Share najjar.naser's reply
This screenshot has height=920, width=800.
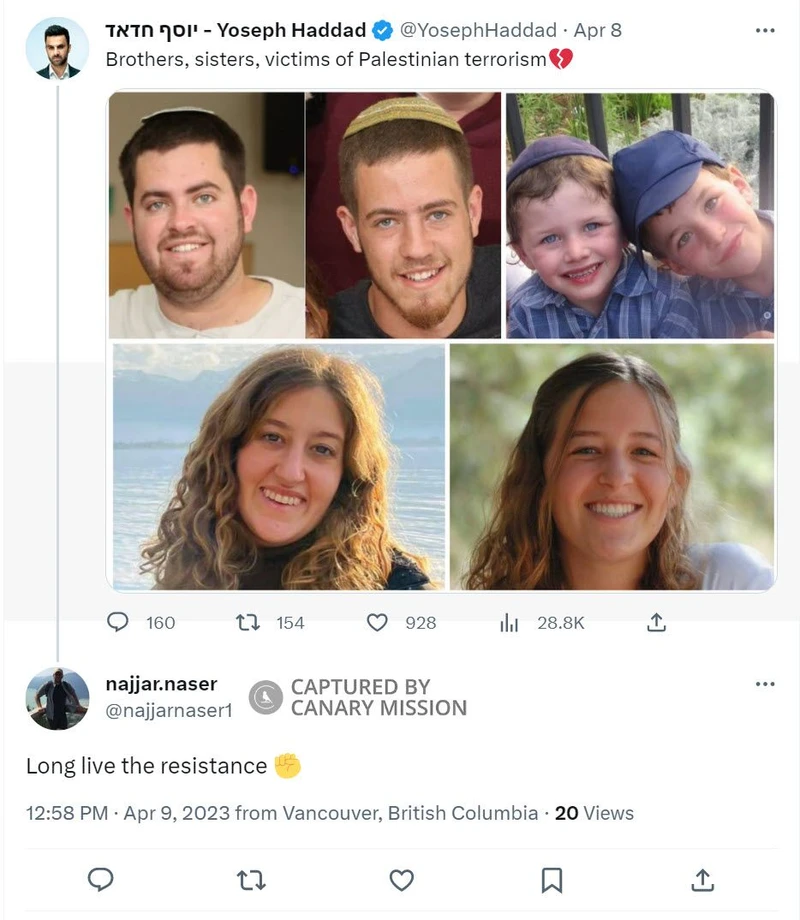pos(702,879)
